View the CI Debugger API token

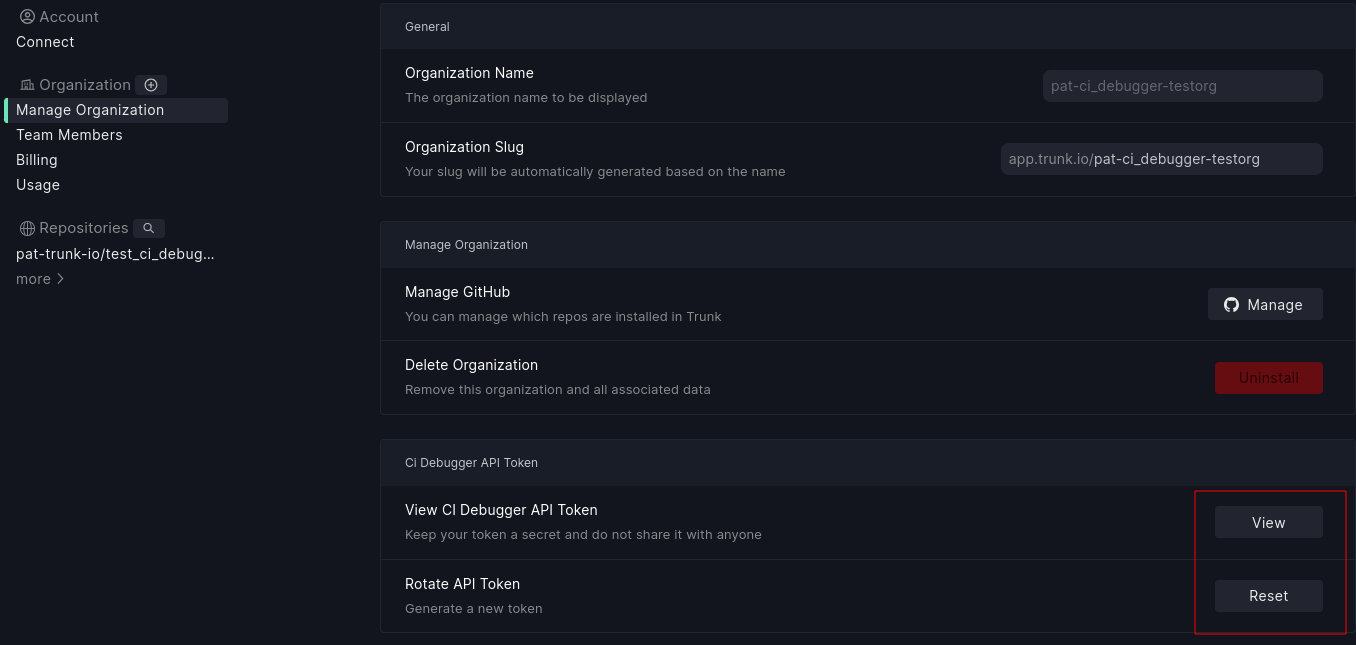[1269, 522]
